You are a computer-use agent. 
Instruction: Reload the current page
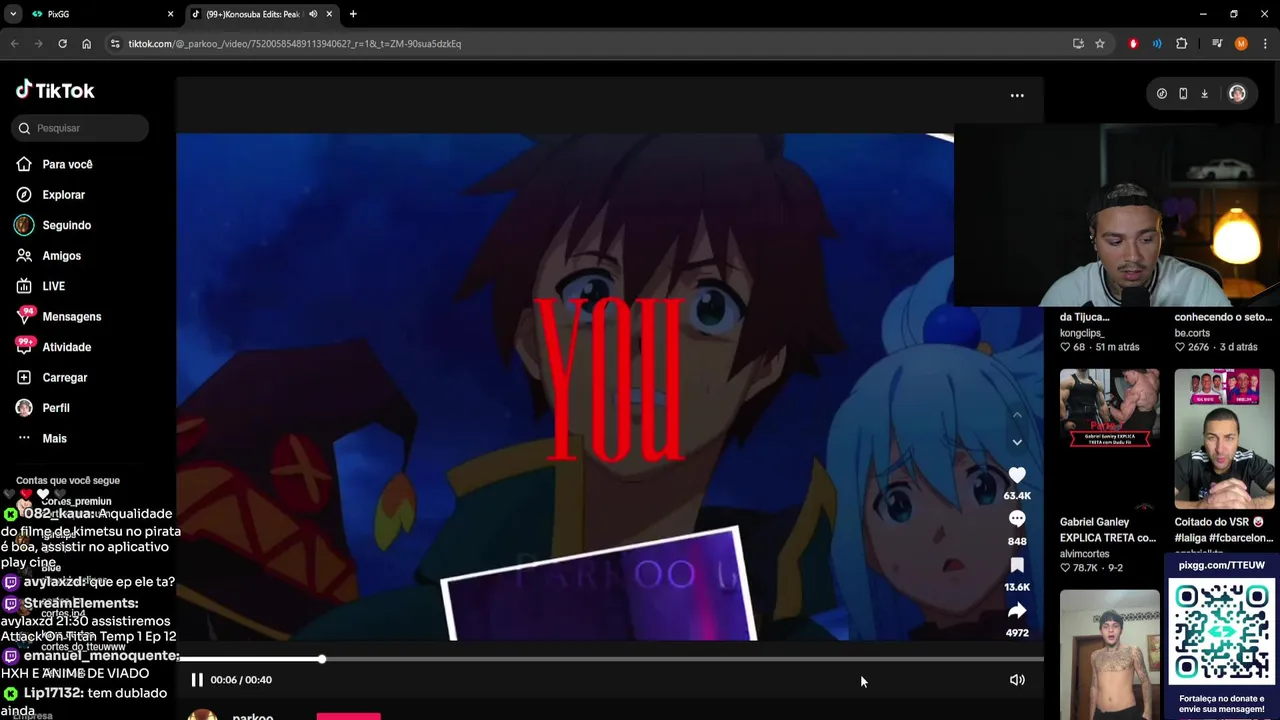tap(62, 44)
